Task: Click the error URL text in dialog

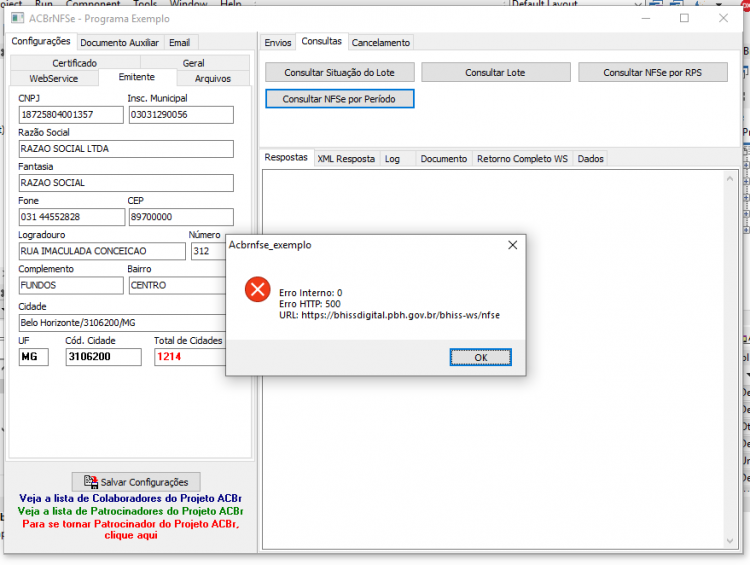Action: pos(389,315)
